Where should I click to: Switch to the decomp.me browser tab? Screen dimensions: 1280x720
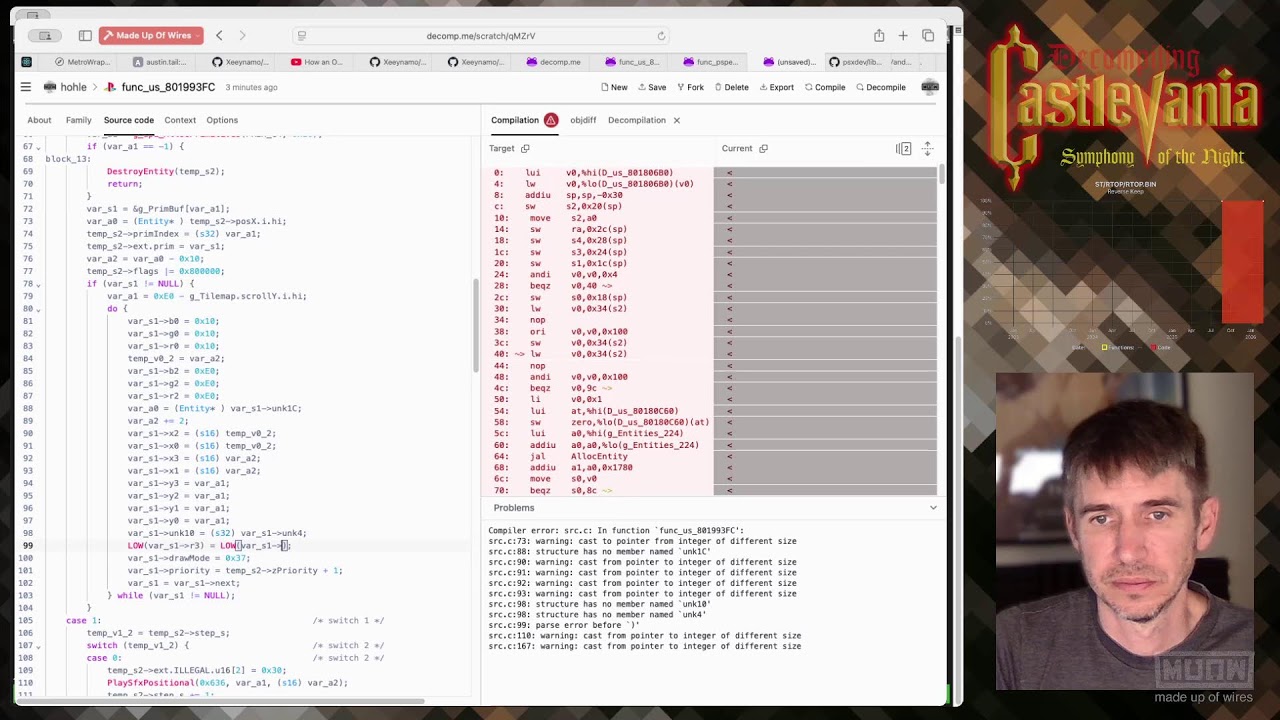coord(553,62)
